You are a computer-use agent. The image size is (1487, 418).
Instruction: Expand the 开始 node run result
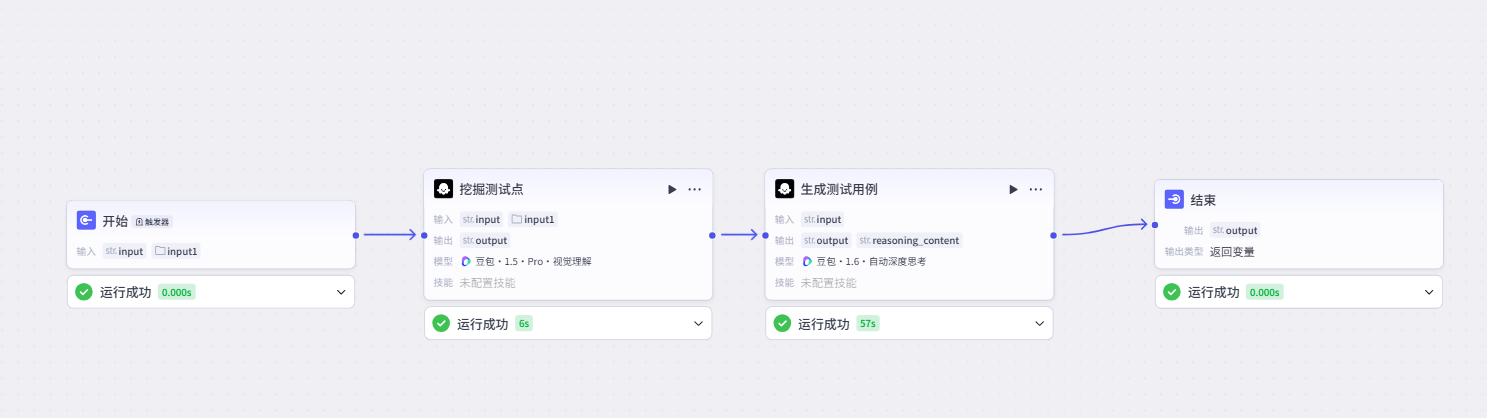(x=341, y=292)
